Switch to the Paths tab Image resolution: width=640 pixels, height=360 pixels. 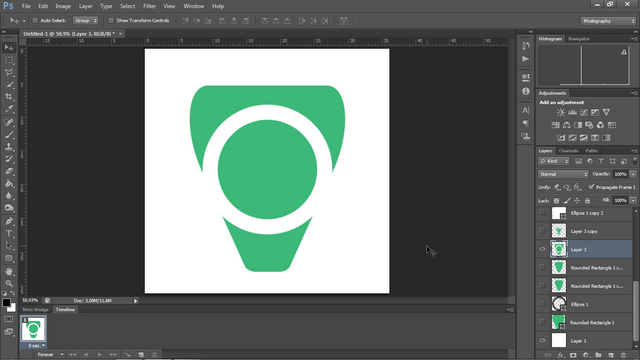(x=591, y=151)
